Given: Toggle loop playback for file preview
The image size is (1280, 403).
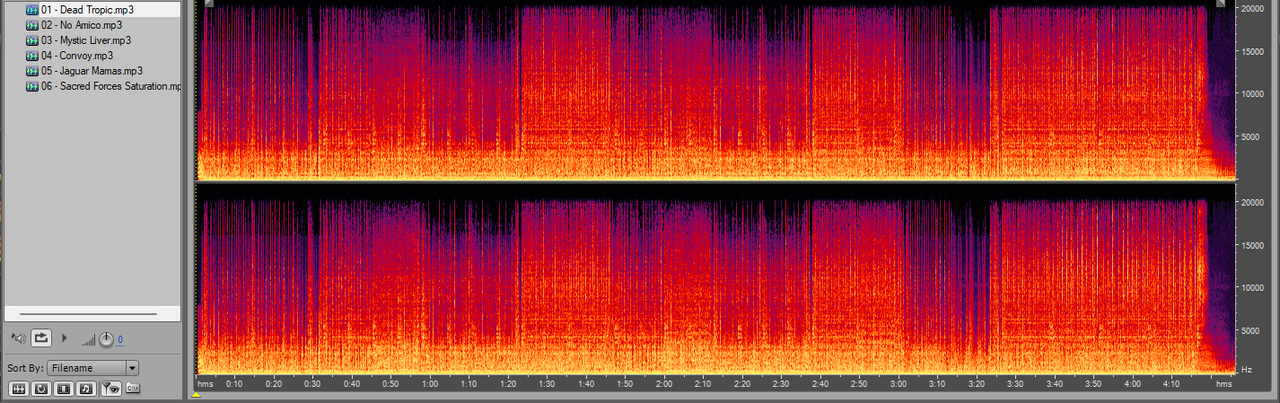Looking at the screenshot, I should click(x=42, y=338).
